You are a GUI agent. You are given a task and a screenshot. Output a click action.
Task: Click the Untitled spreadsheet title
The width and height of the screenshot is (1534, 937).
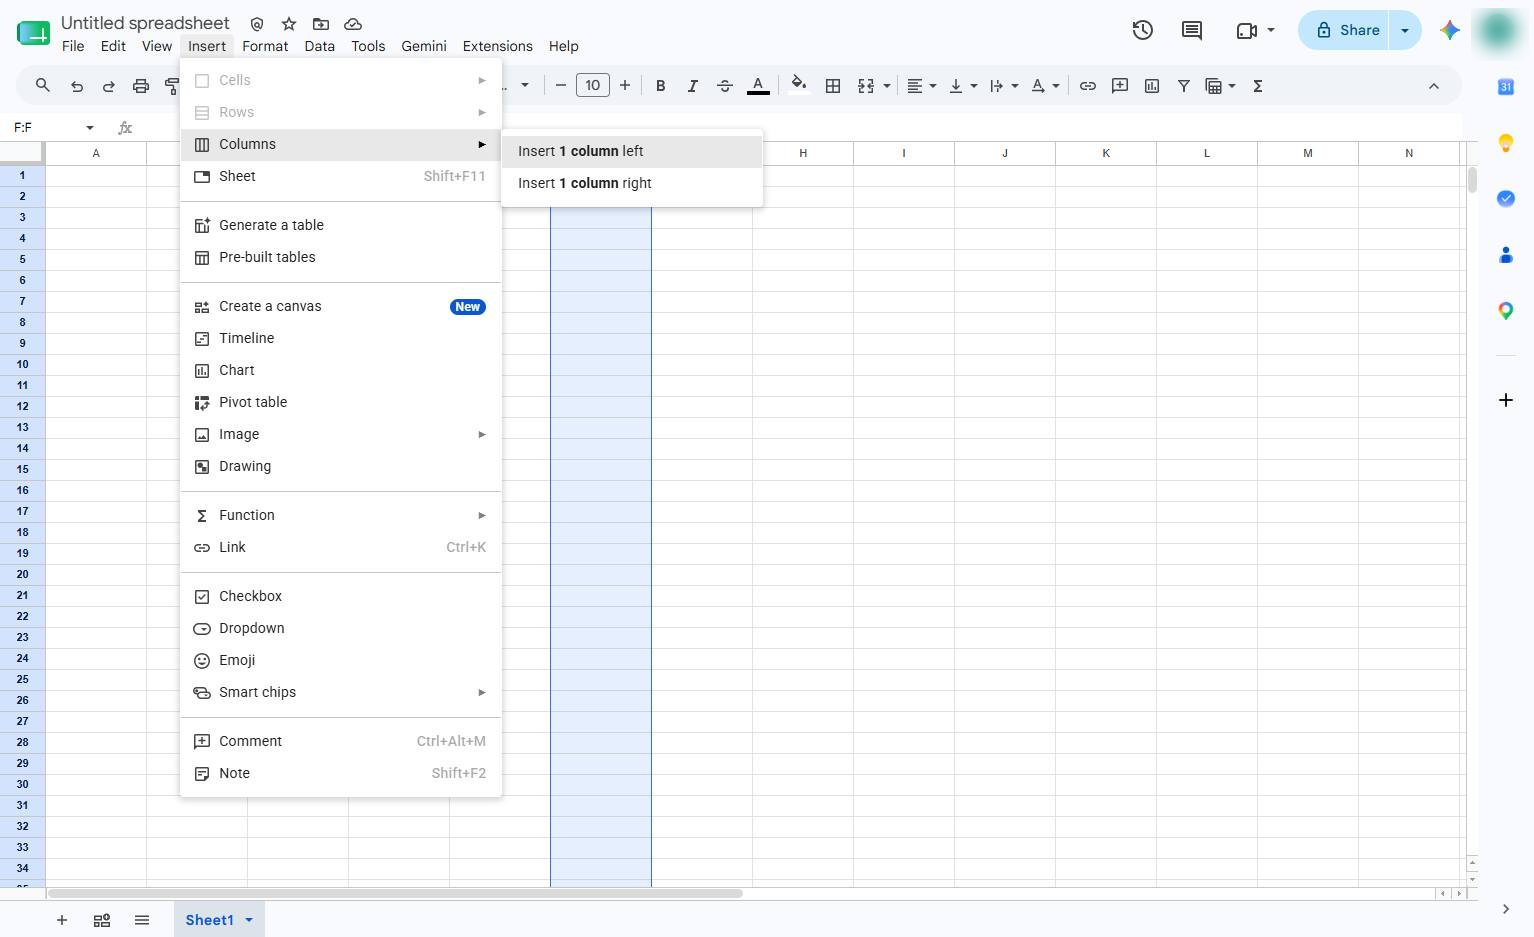point(145,23)
